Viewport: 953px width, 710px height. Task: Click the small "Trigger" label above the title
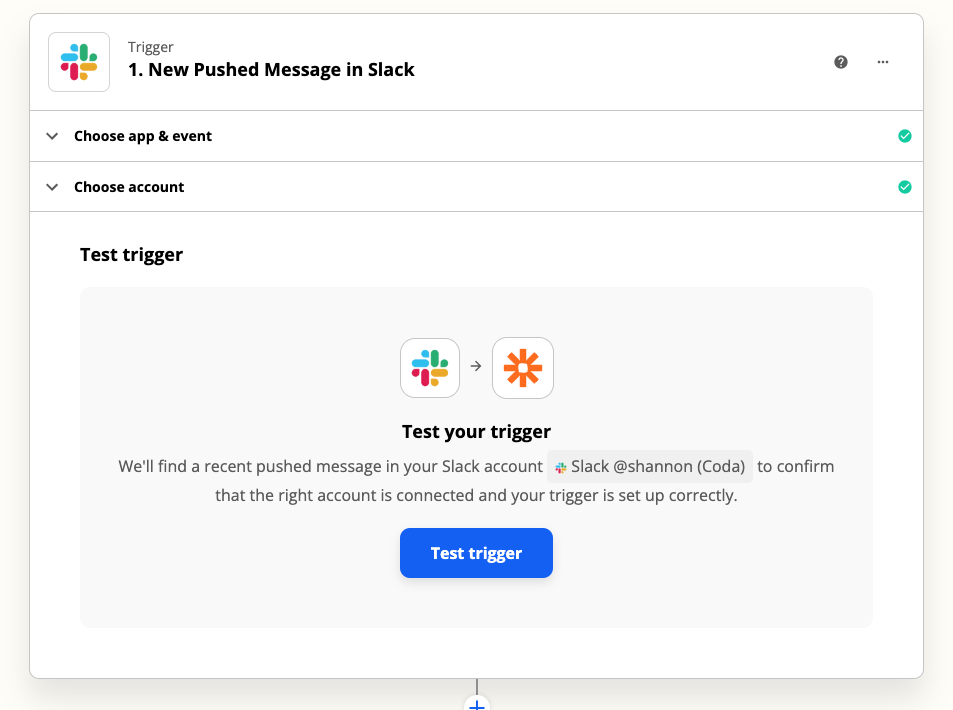point(151,47)
